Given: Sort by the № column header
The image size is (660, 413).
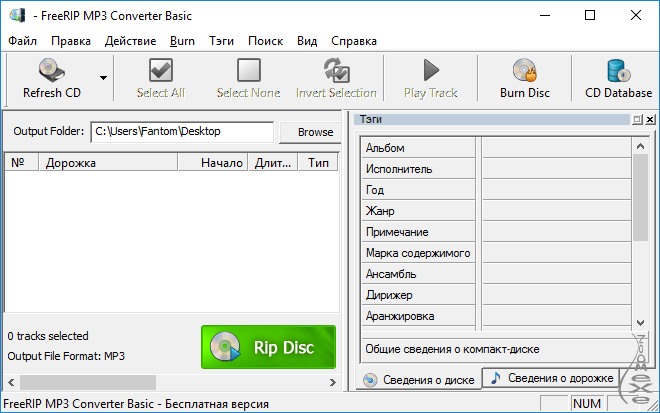Looking at the screenshot, I should (x=21, y=163).
